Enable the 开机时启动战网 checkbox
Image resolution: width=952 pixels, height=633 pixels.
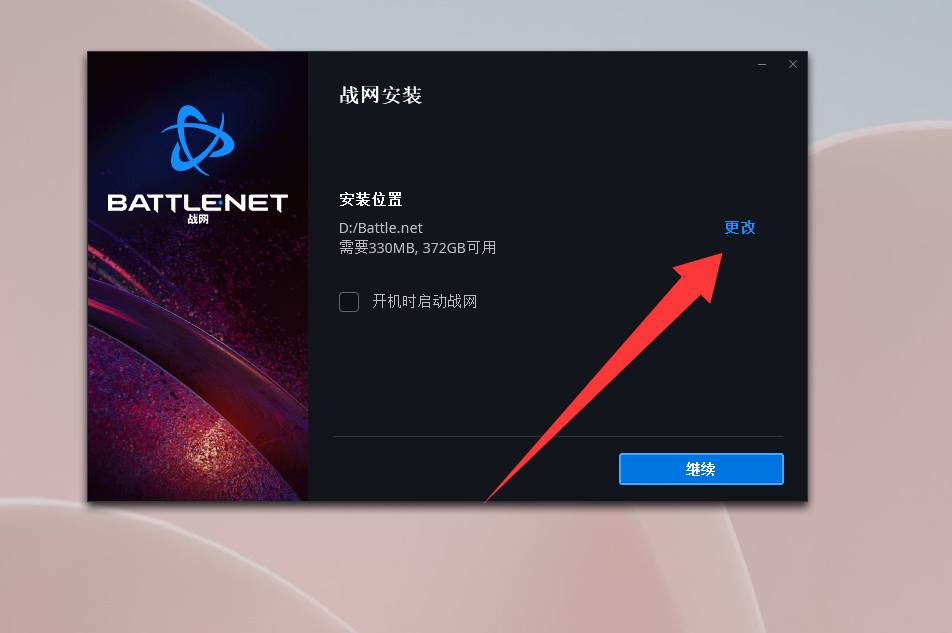point(349,302)
